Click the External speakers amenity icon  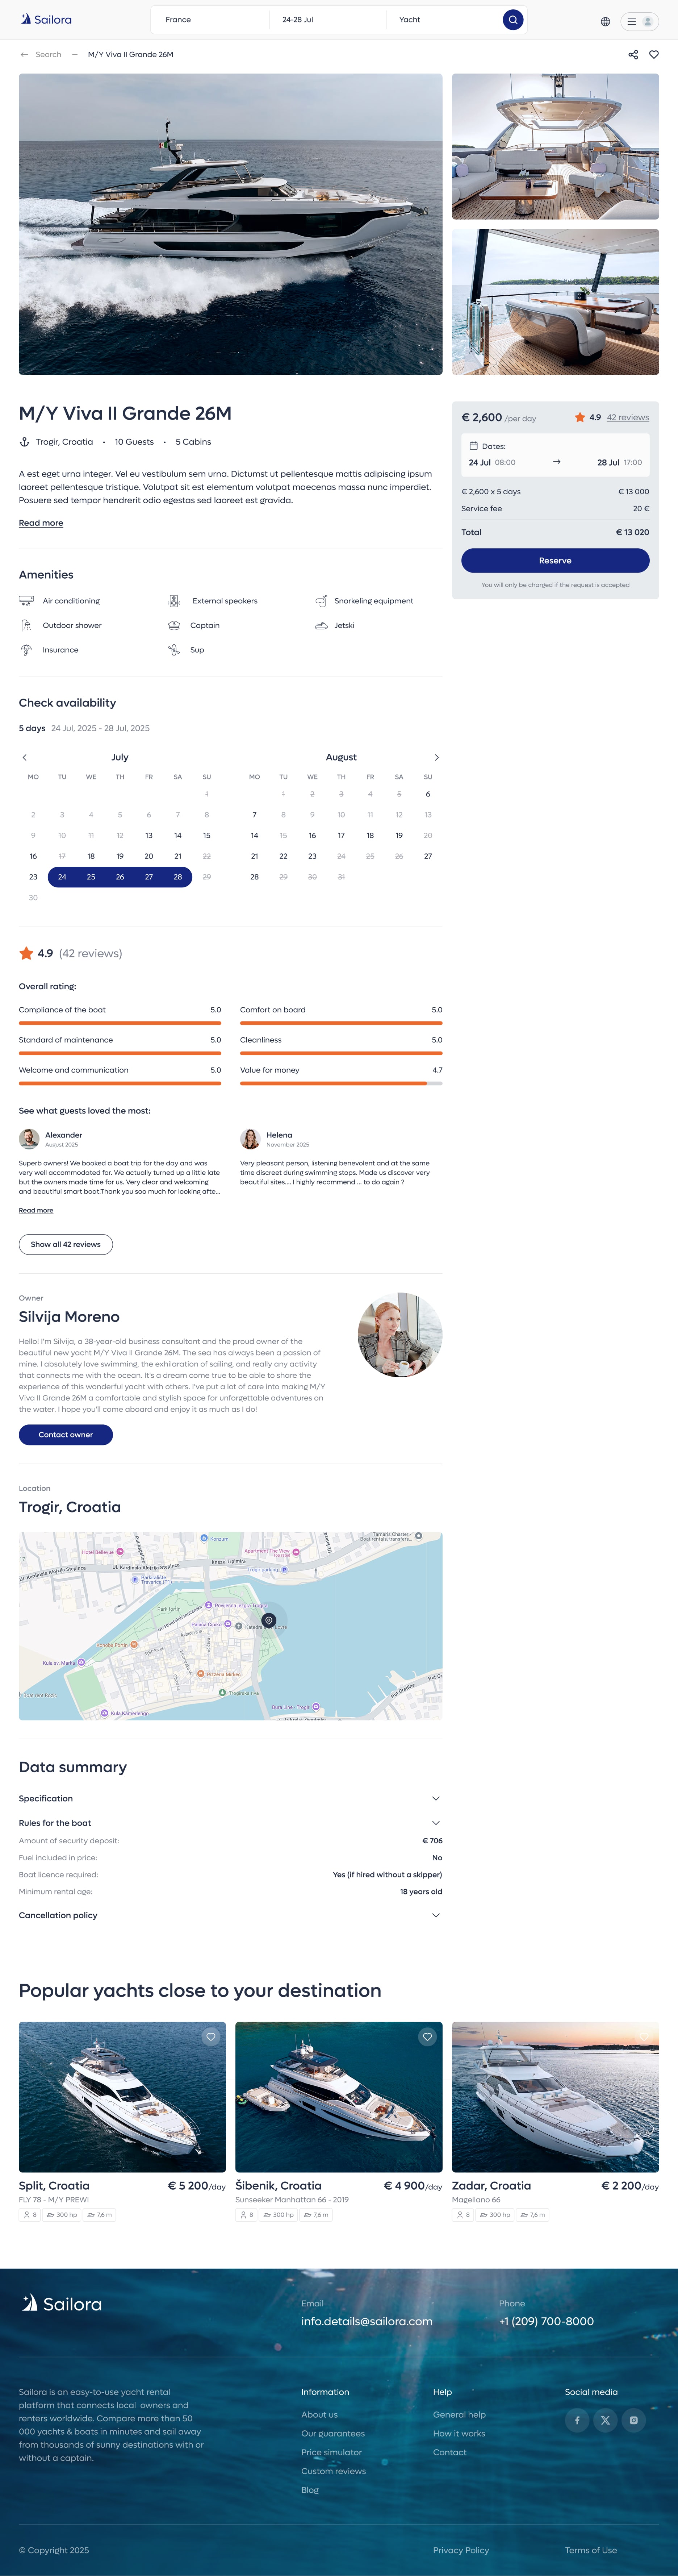coord(174,601)
